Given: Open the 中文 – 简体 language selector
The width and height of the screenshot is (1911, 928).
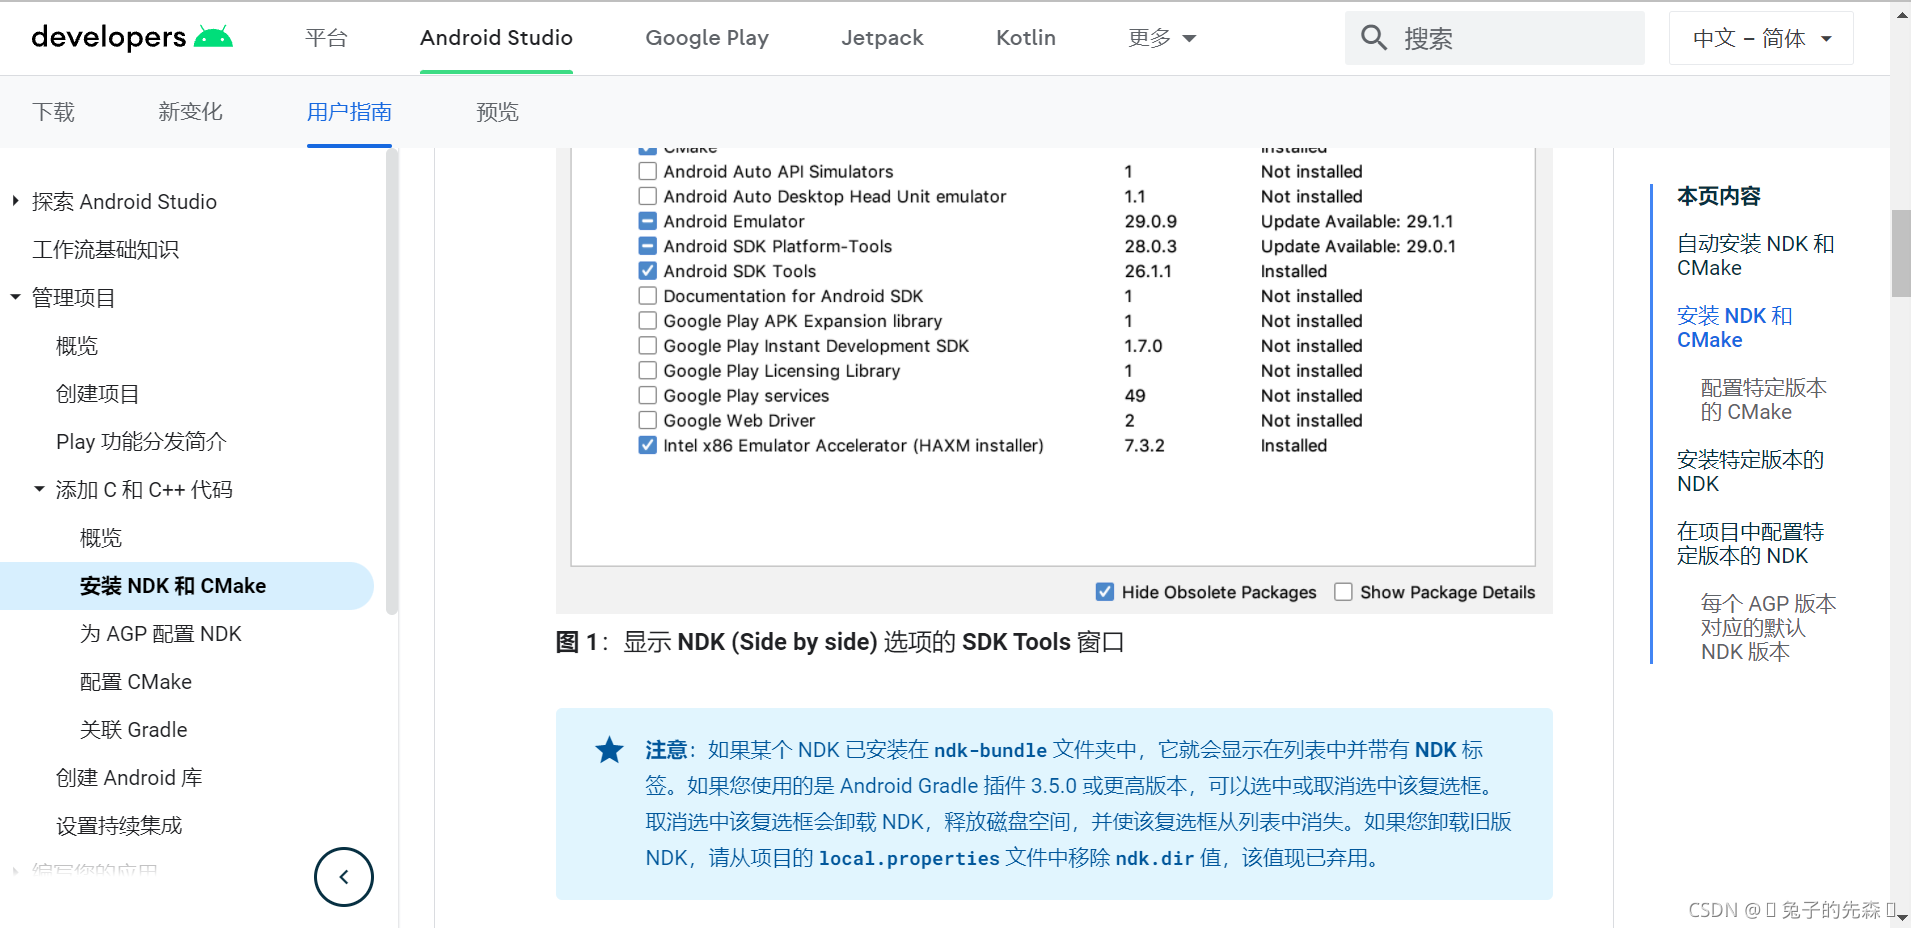Looking at the screenshot, I should pyautogui.click(x=1761, y=38).
